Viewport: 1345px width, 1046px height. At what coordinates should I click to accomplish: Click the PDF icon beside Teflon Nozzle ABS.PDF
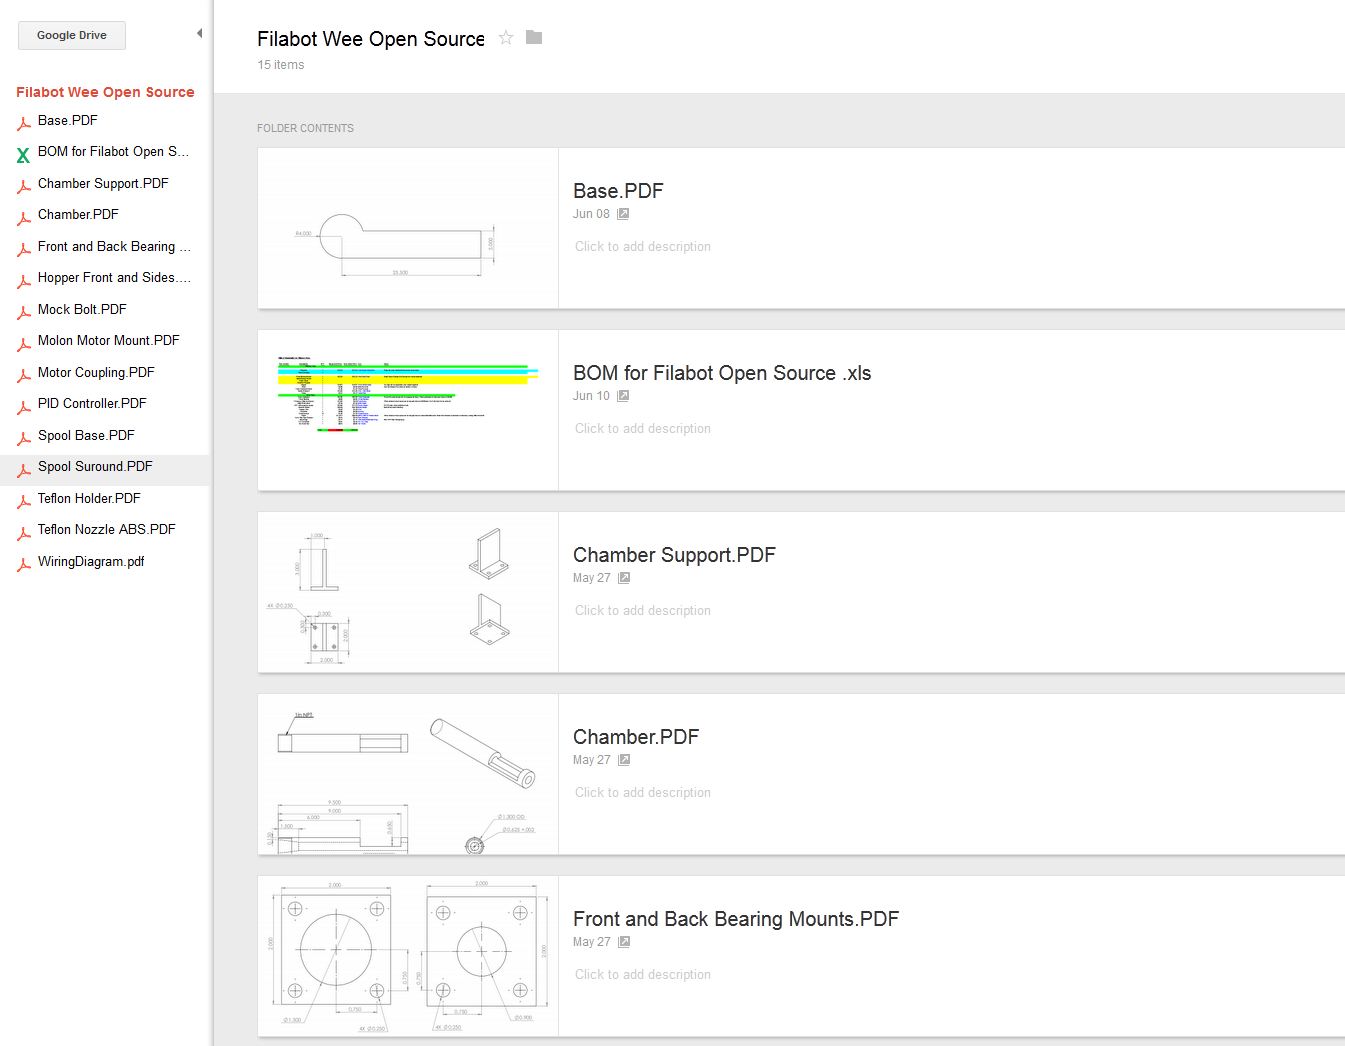[23, 532]
